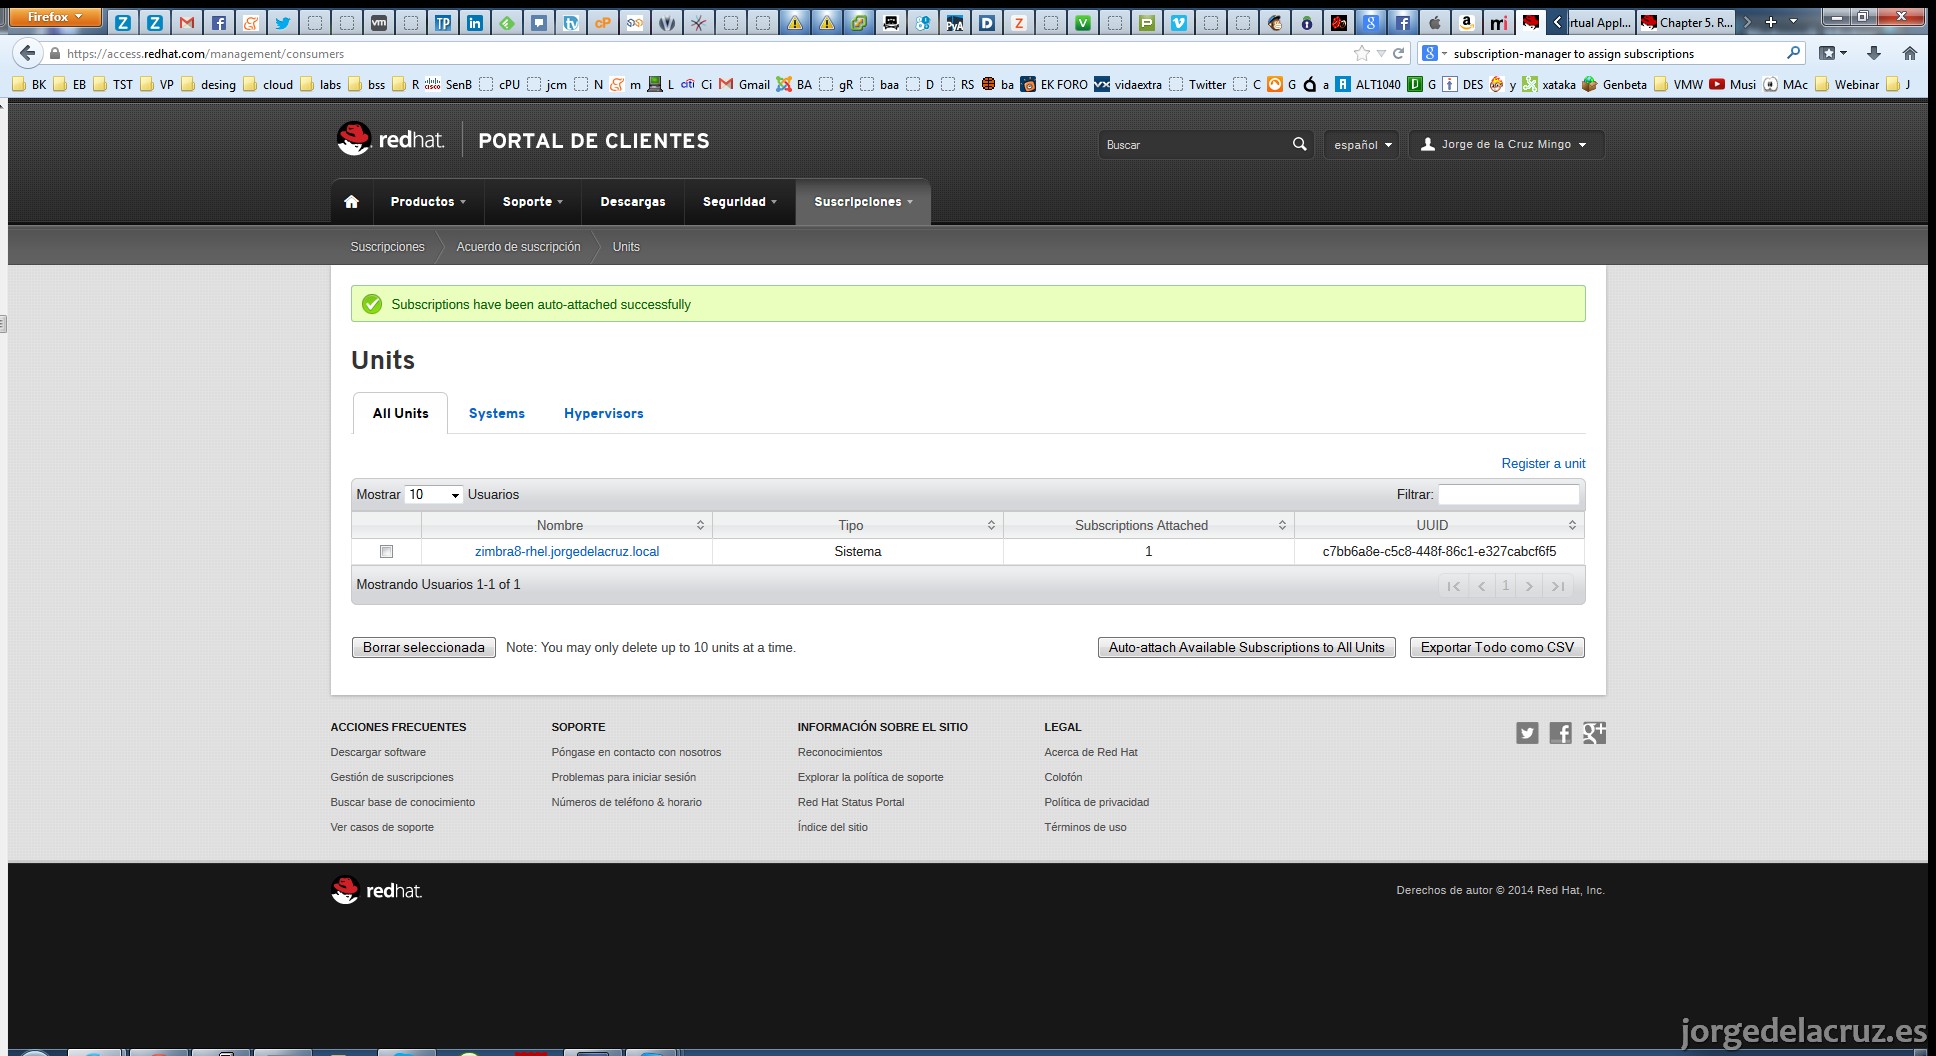This screenshot has height=1056, width=1936.
Task: Click Exportar Todo como CSV
Action: 1497,647
